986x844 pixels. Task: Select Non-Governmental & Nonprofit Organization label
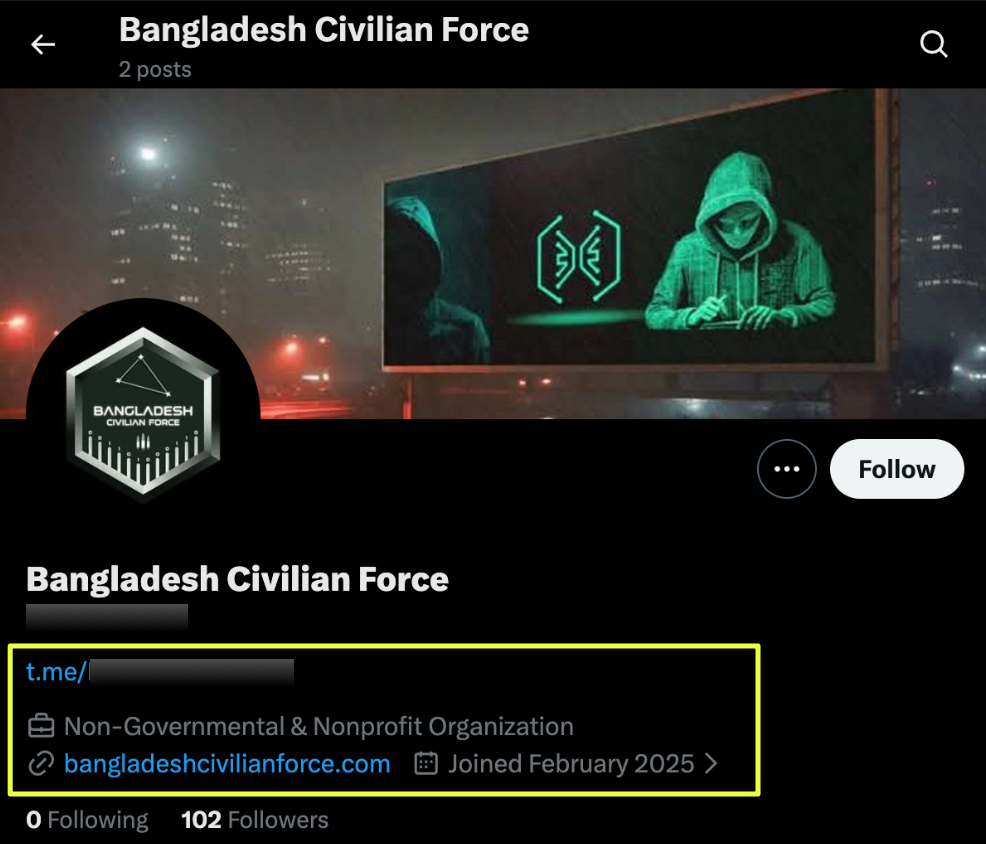point(319,726)
